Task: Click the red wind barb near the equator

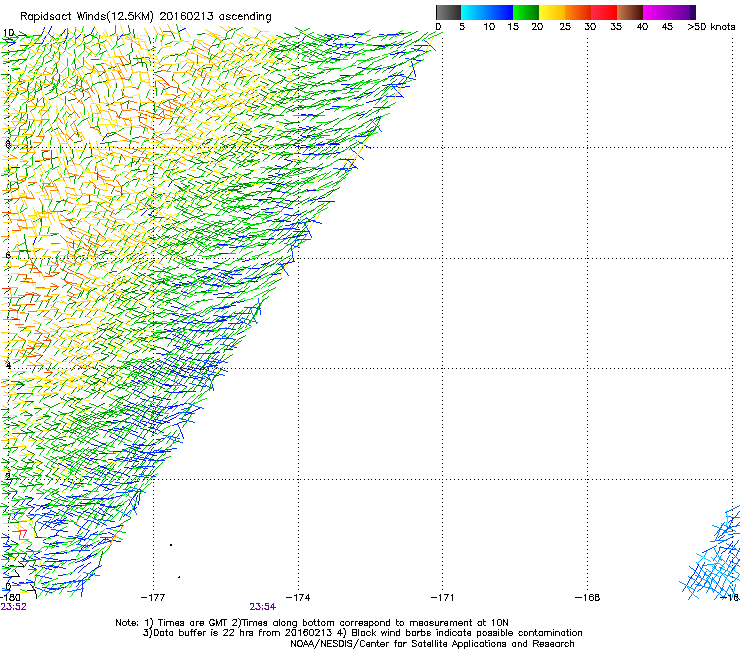Action: (22, 535)
